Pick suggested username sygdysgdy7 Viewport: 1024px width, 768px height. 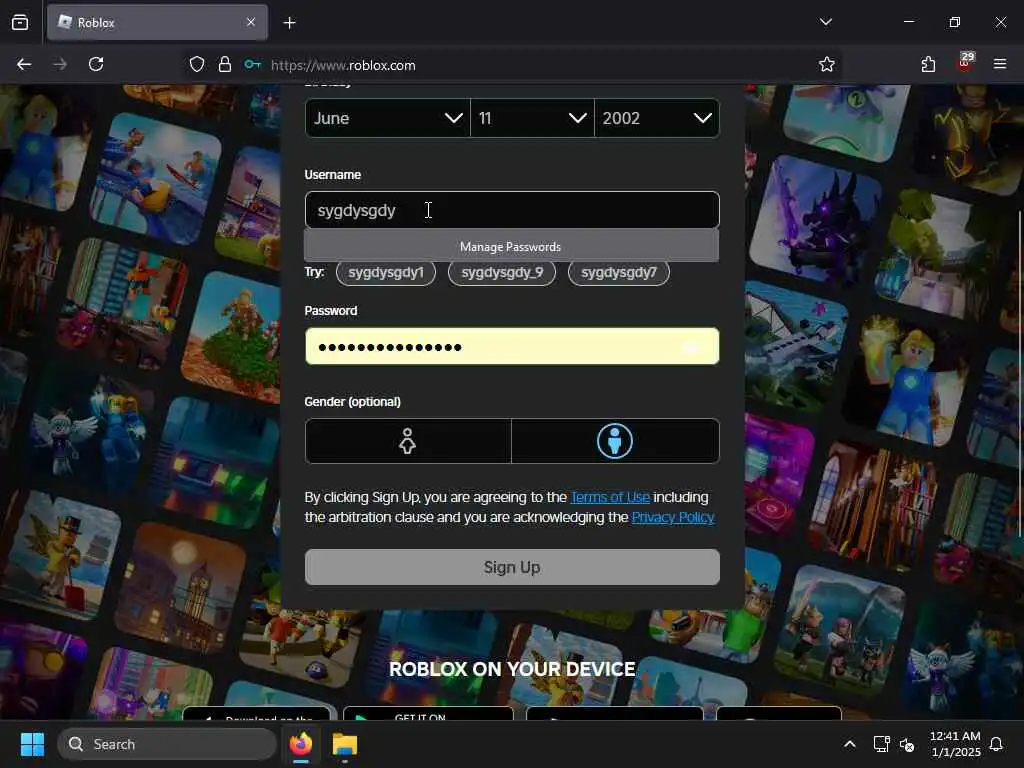click(x=619, y=272)
